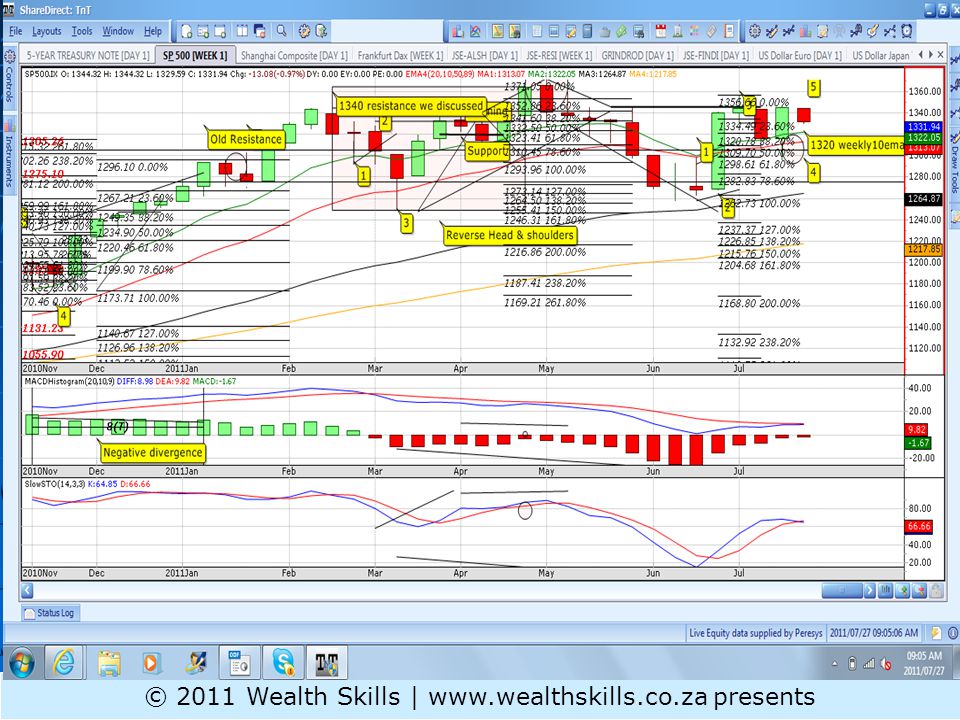
Task: Click the tab scroll left arrow
Action: coord(921,54)
